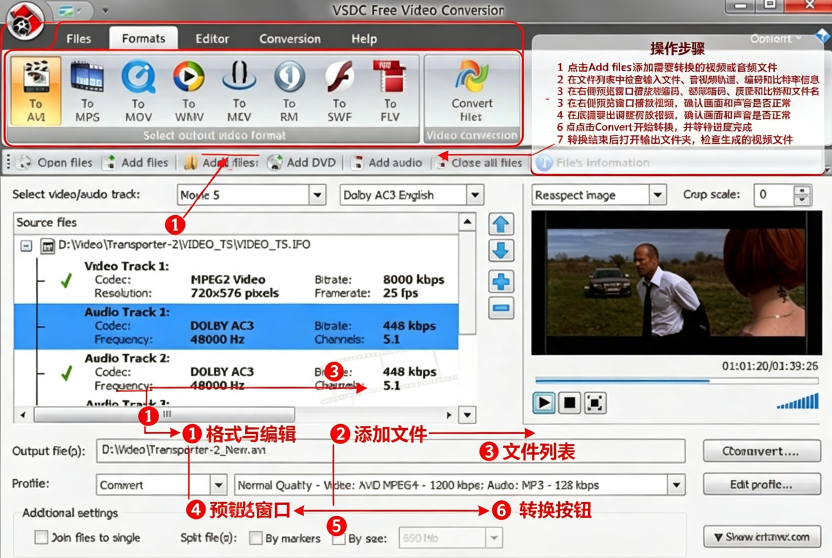Open File's Information panel
The image size is (832, 558).
(593, 163)
